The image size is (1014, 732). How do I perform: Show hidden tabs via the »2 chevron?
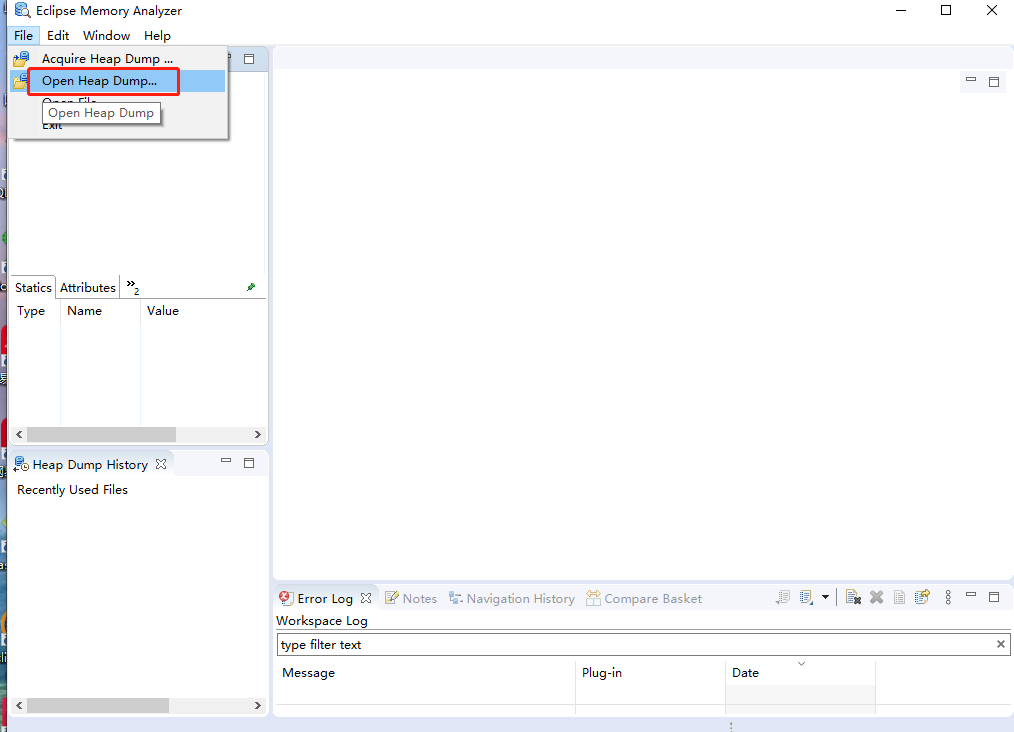coord(133,286)
